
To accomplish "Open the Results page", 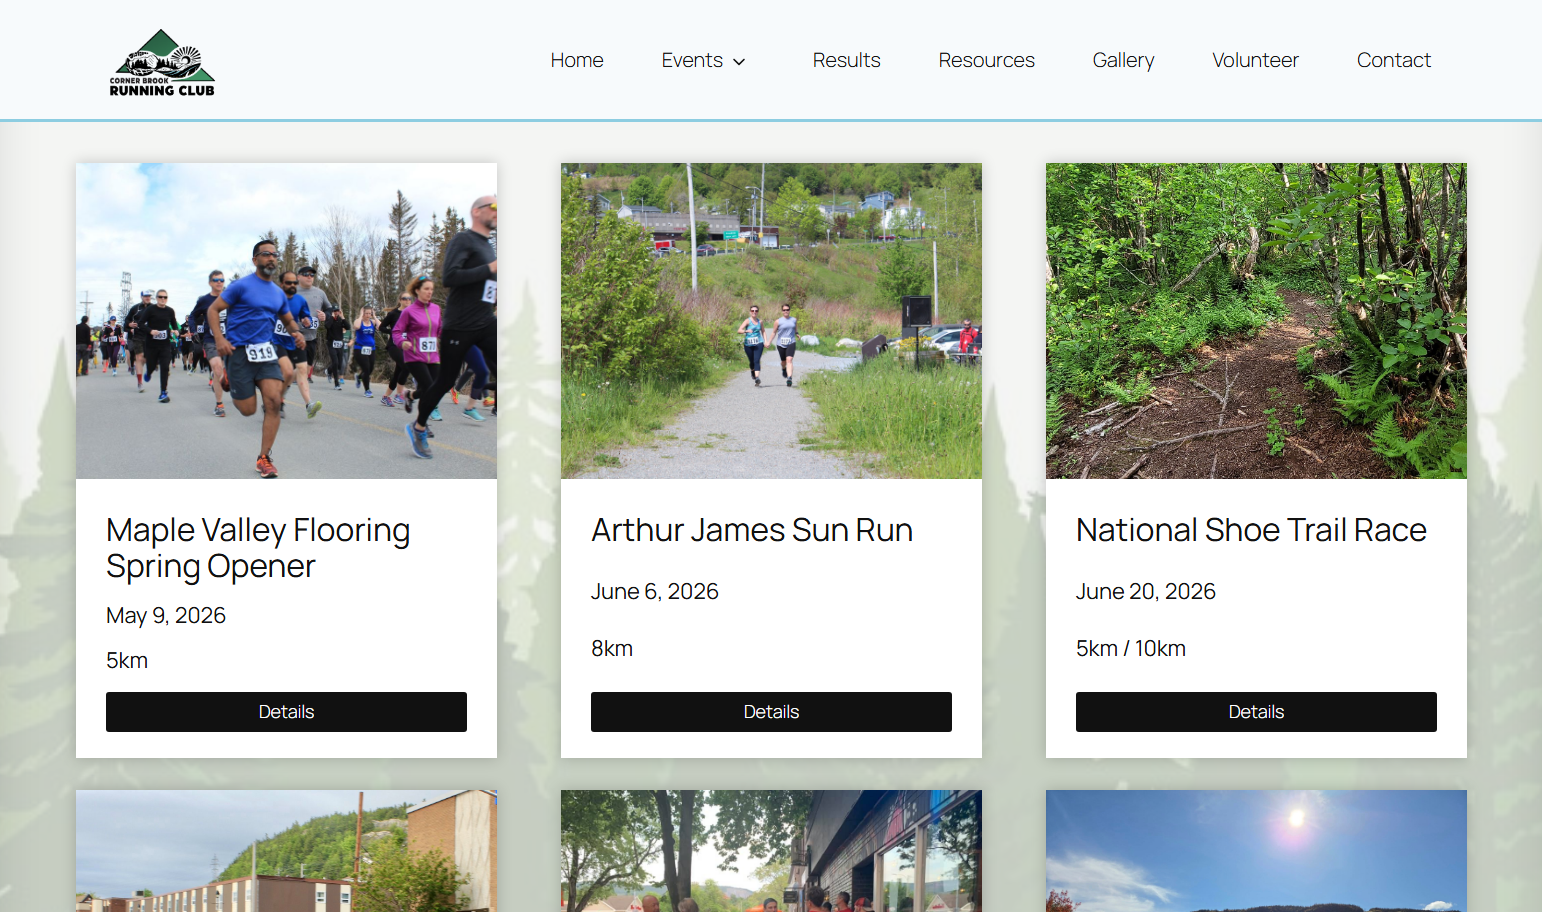I will point(846,60).
